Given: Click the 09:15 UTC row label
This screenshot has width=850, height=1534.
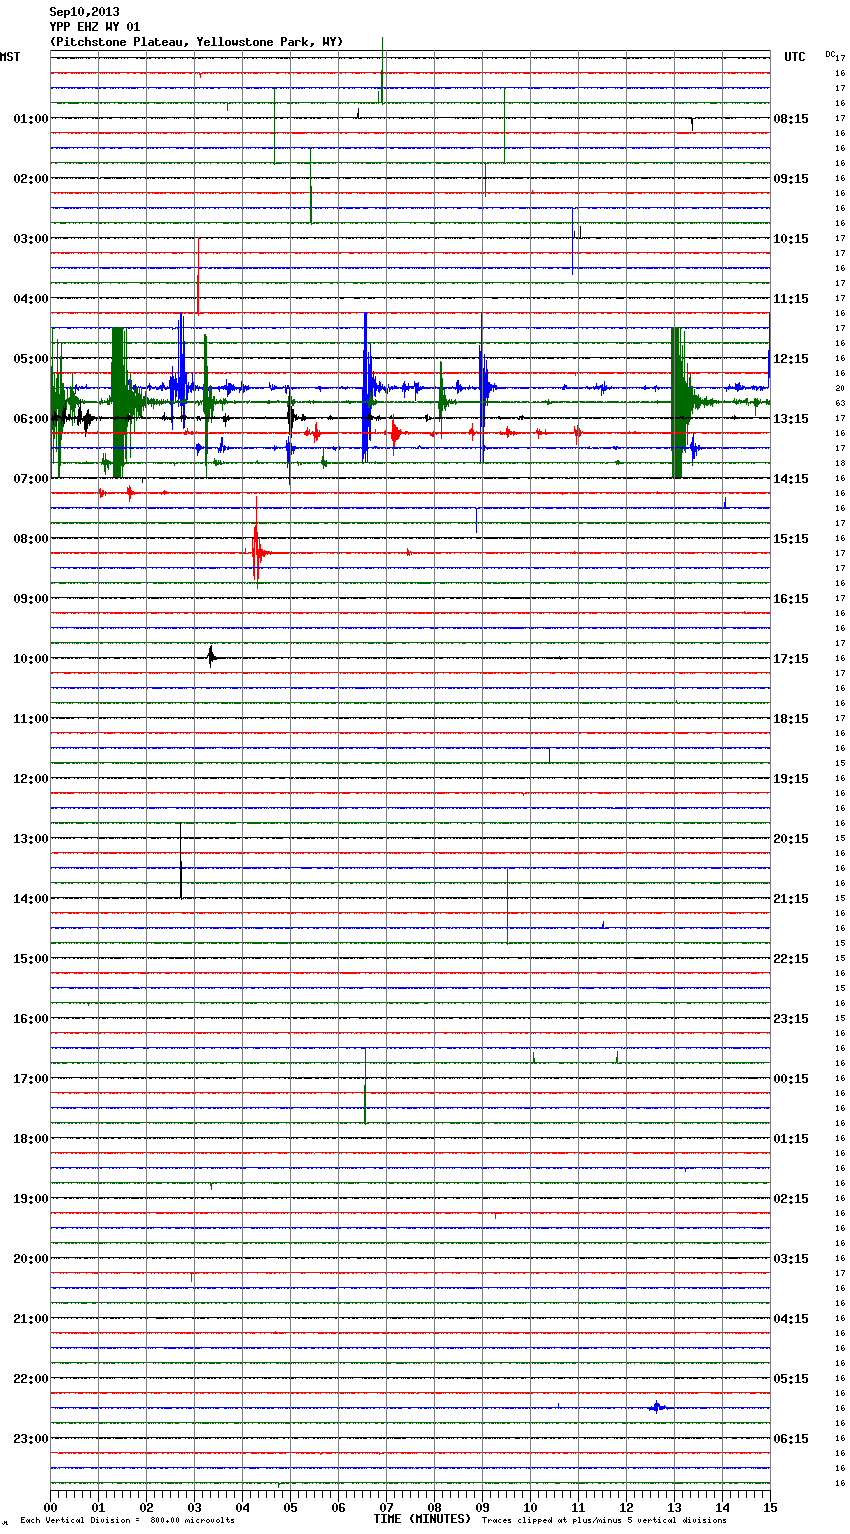Looking at the screenshot, I should 791,178.
